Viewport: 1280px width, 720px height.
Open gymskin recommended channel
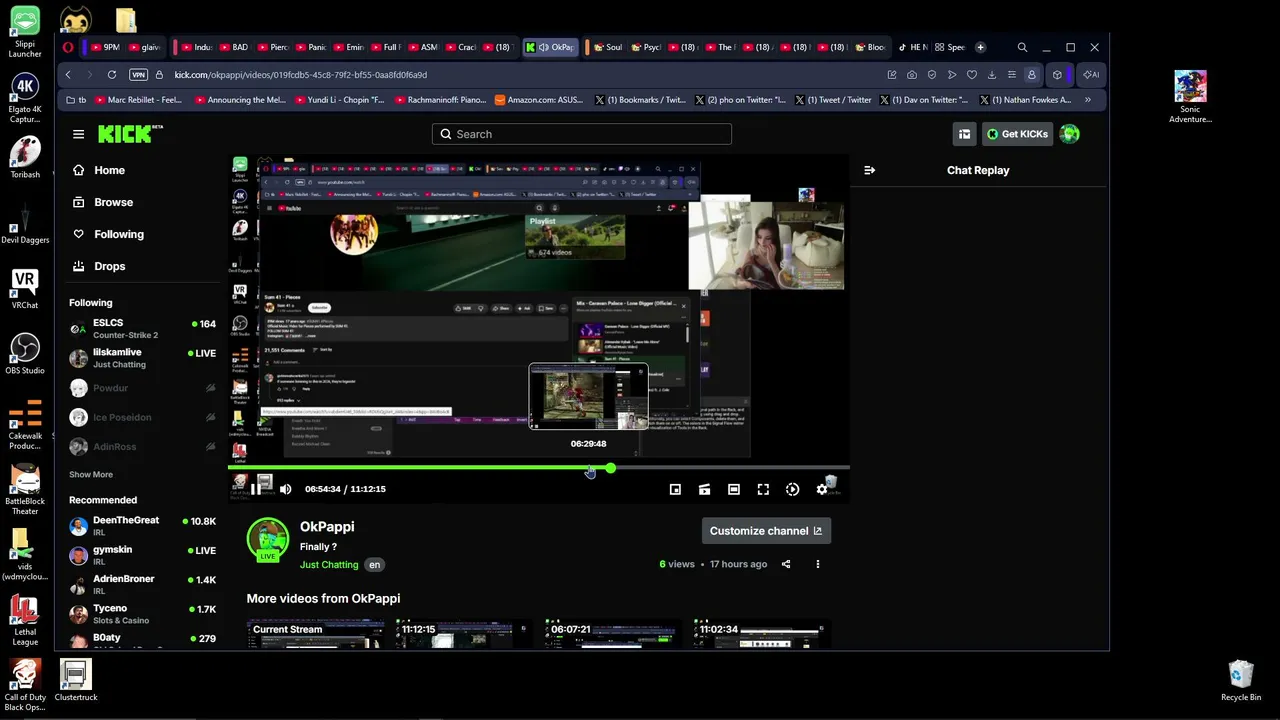pyautogui.click(x=142, y=555)
